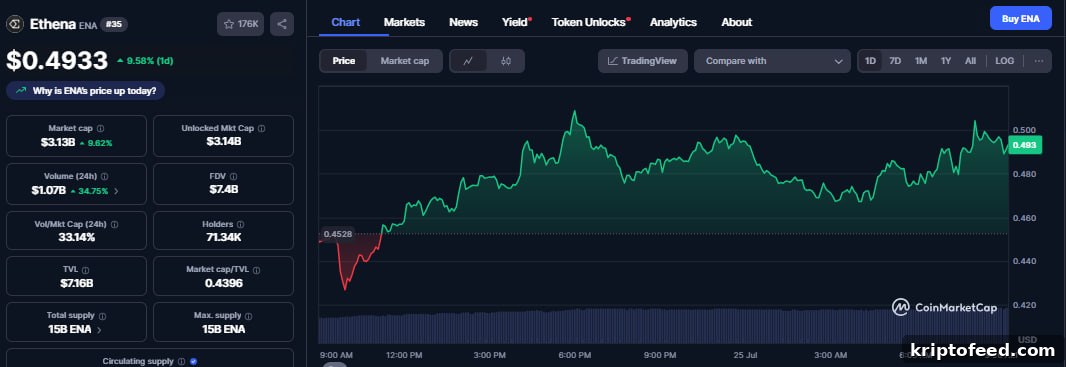Click Vol/Mkt Cap info icon
Image resolution: width=1066 pixels, height=367 pixels.
click(114, 224)
